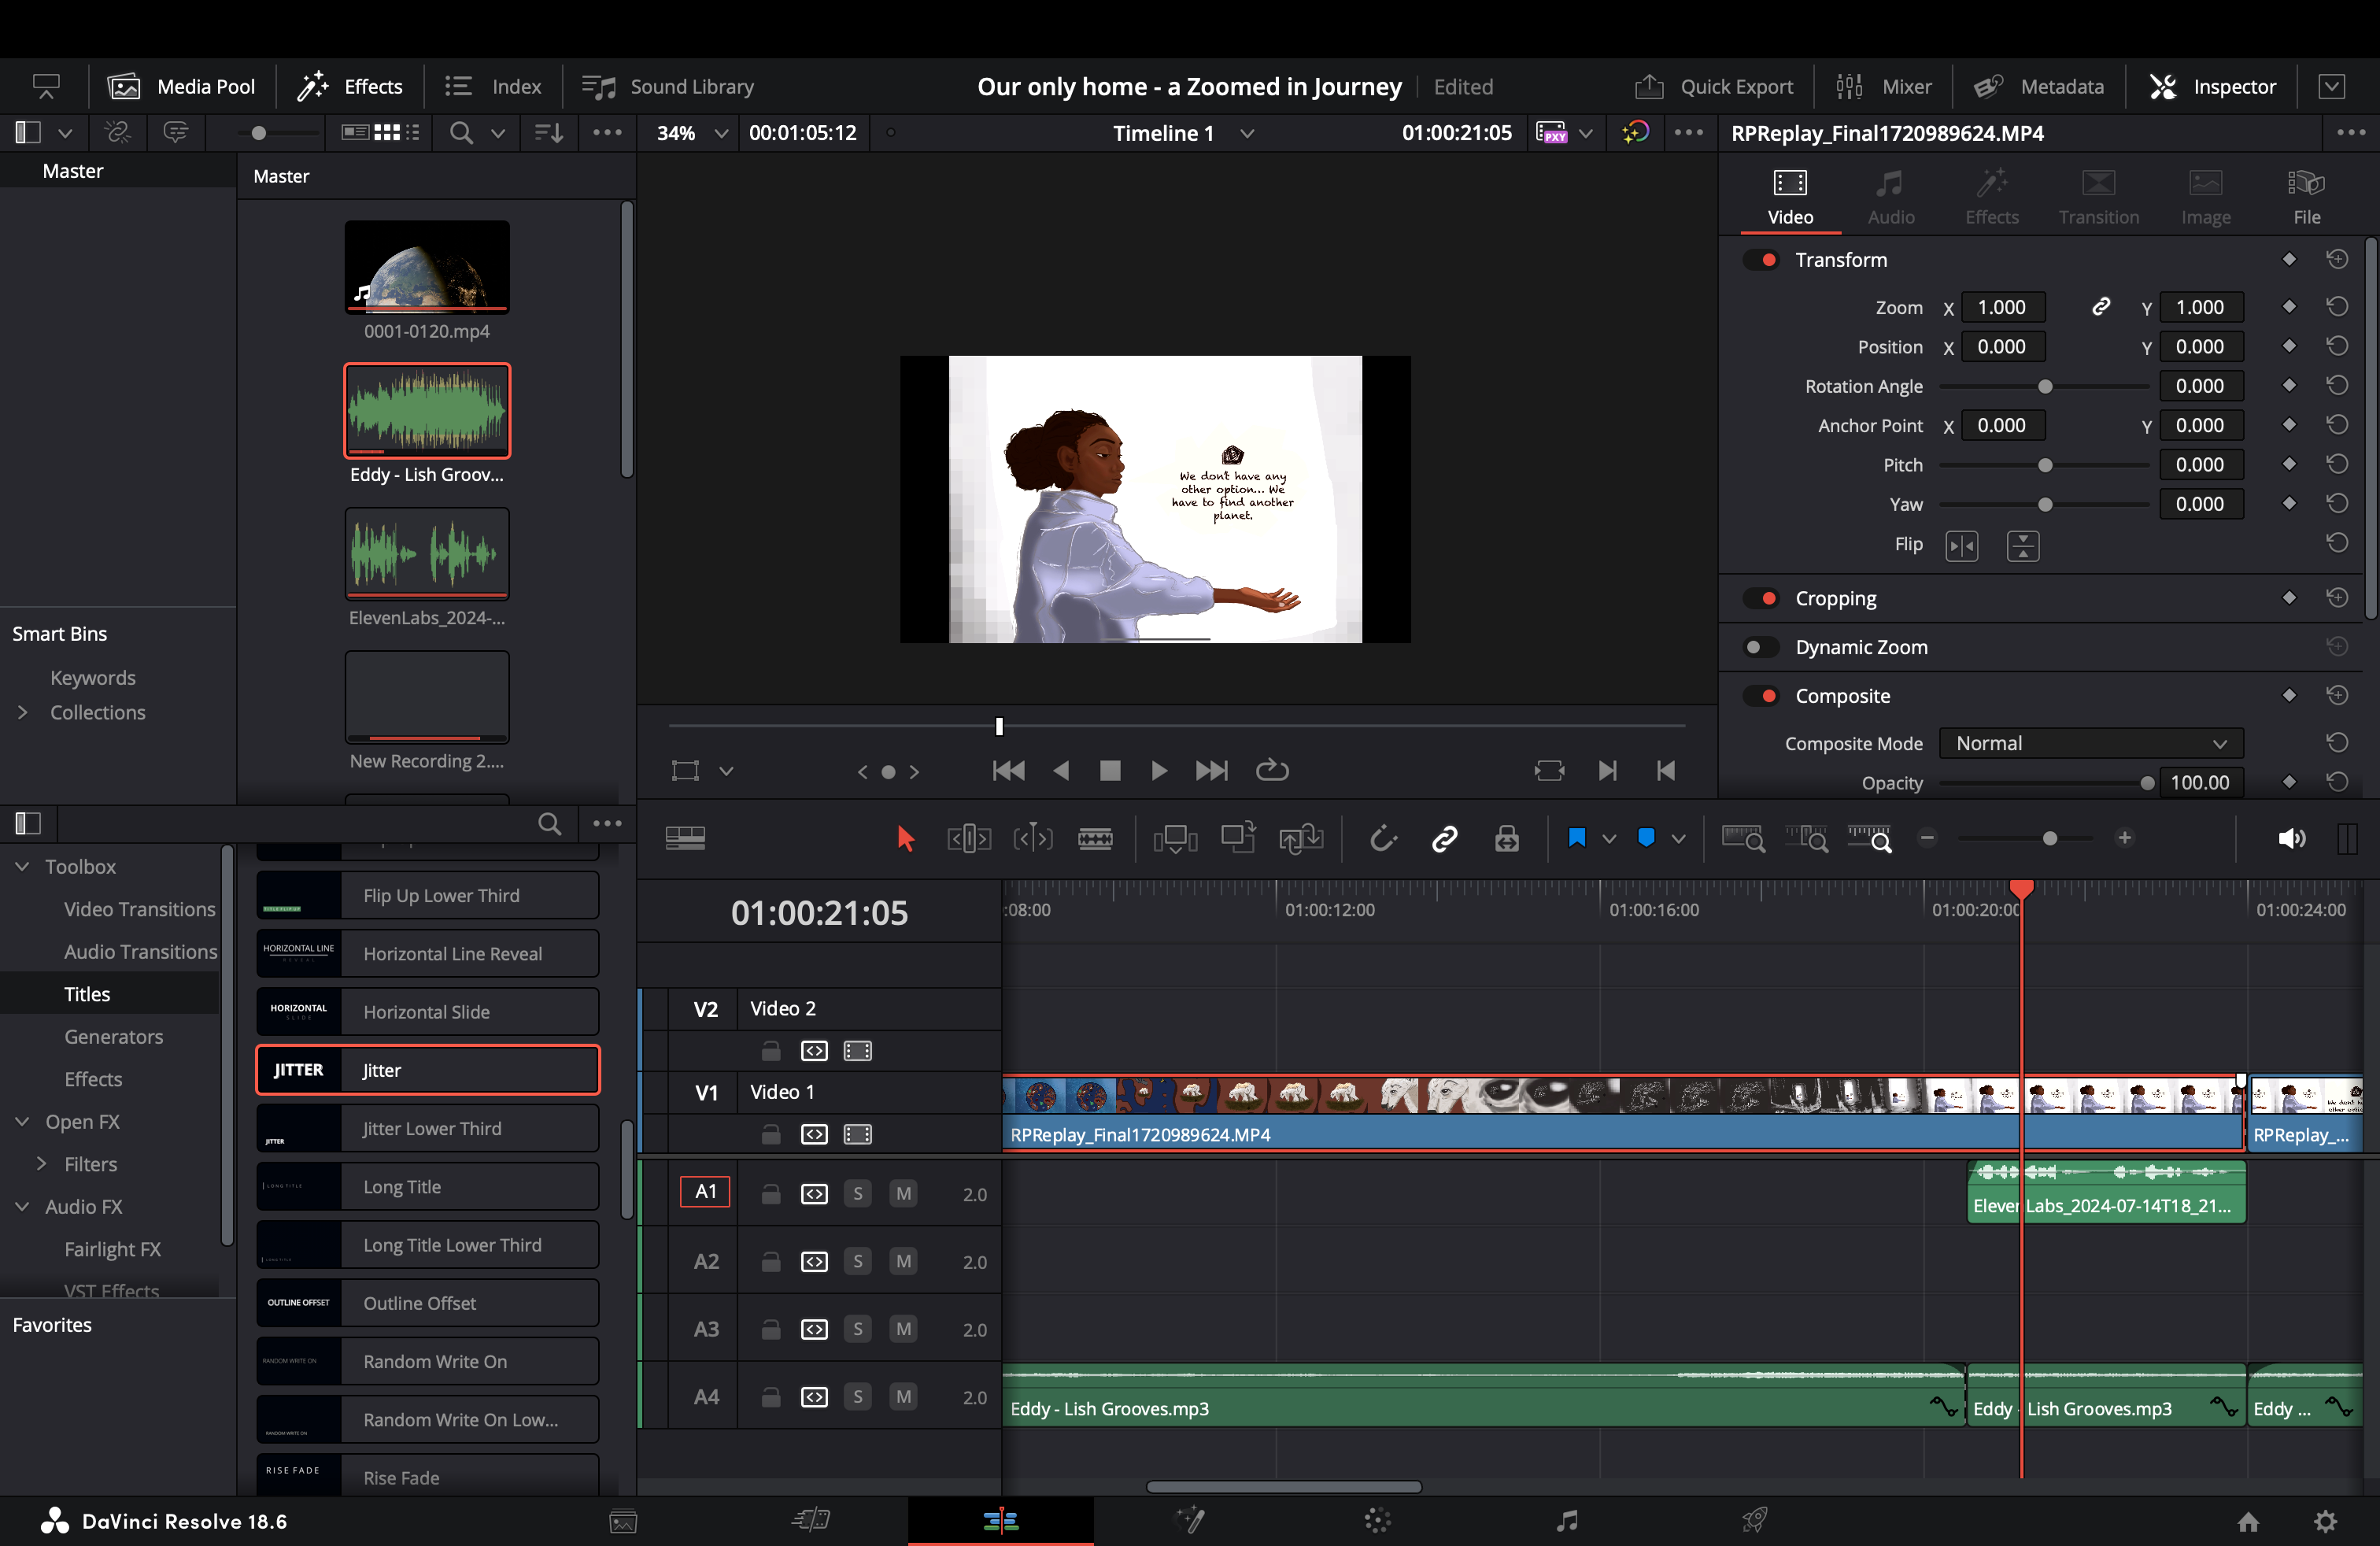This screenshot has height=1546, width=2380.
Task: Select Video Transitions in Toolbox
Action: [140, 909]
